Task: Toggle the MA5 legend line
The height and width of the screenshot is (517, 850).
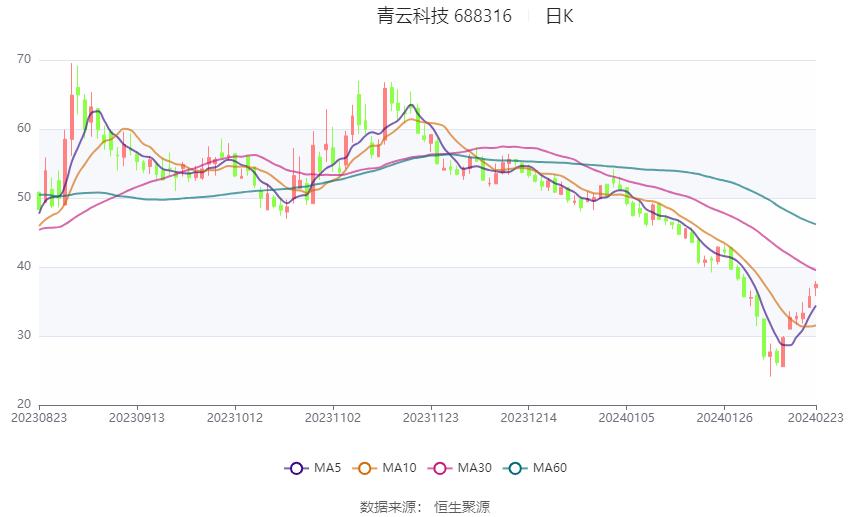Action: 313,468
